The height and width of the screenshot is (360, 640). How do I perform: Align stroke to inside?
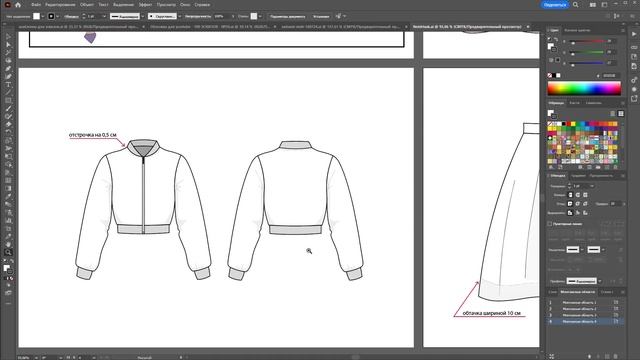578,213
